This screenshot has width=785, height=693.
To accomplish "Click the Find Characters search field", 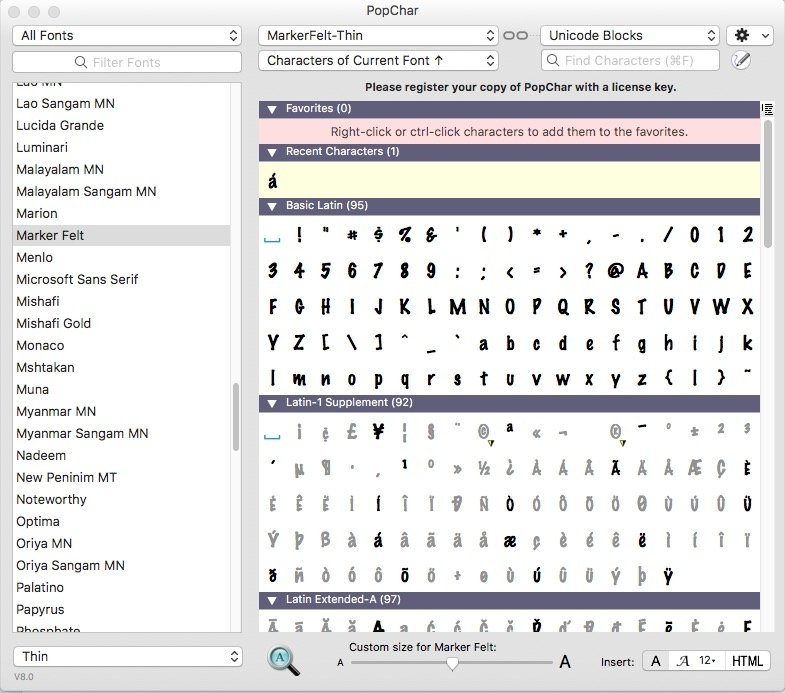I will [630, 61].
